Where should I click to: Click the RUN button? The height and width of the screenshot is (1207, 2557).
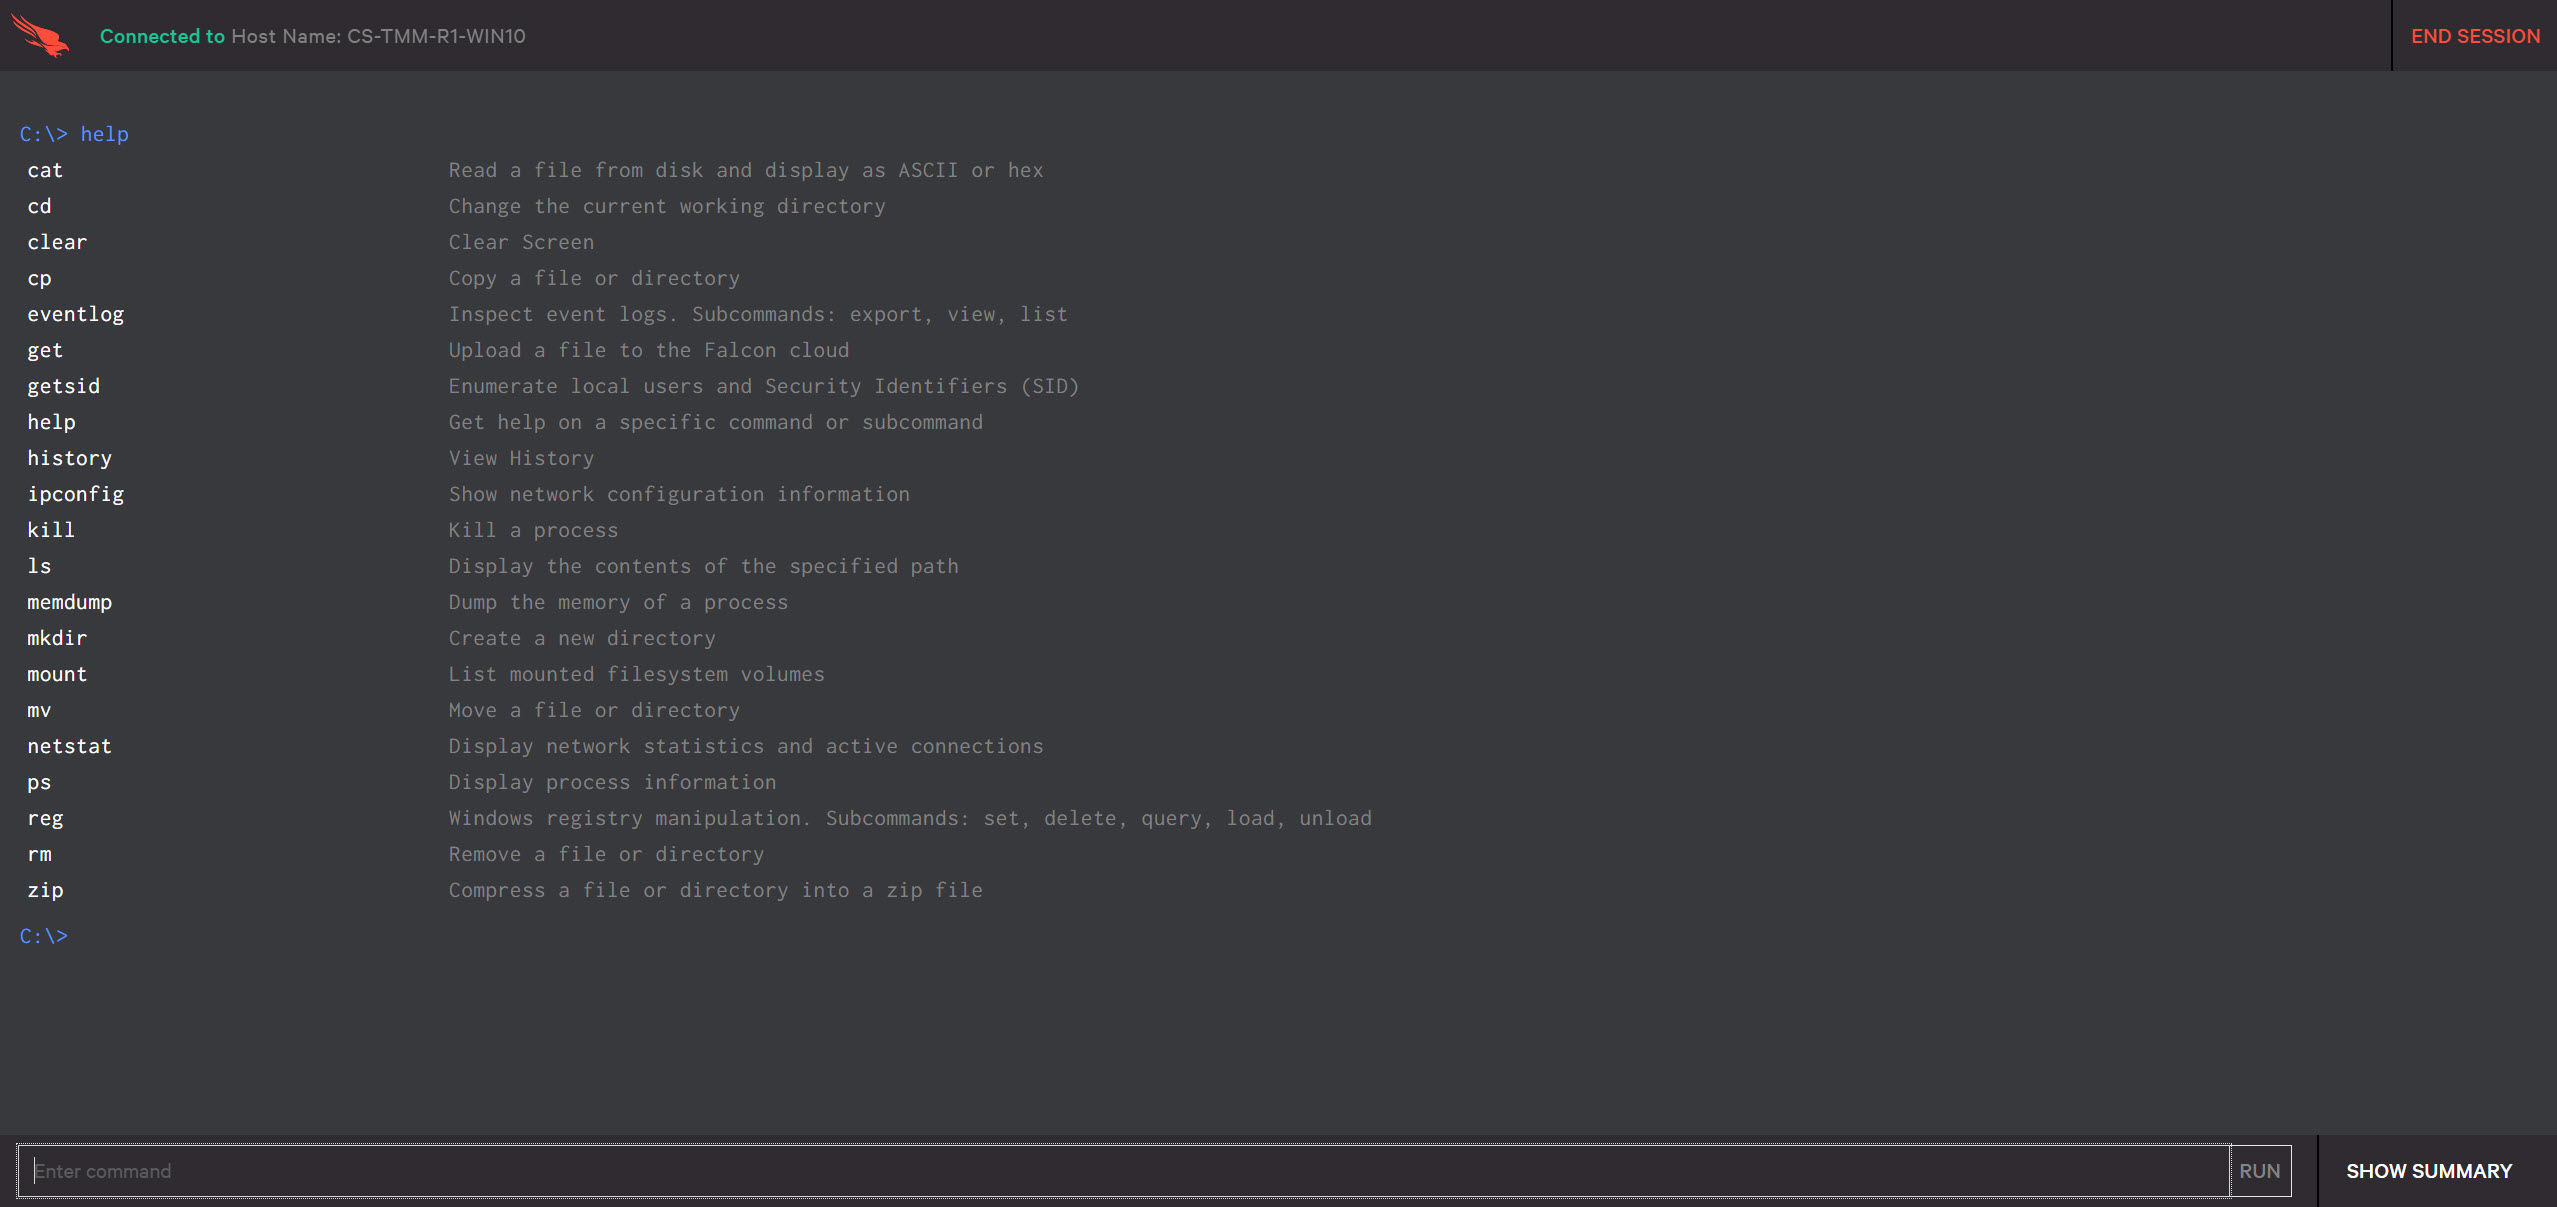coord(2260,1171)
